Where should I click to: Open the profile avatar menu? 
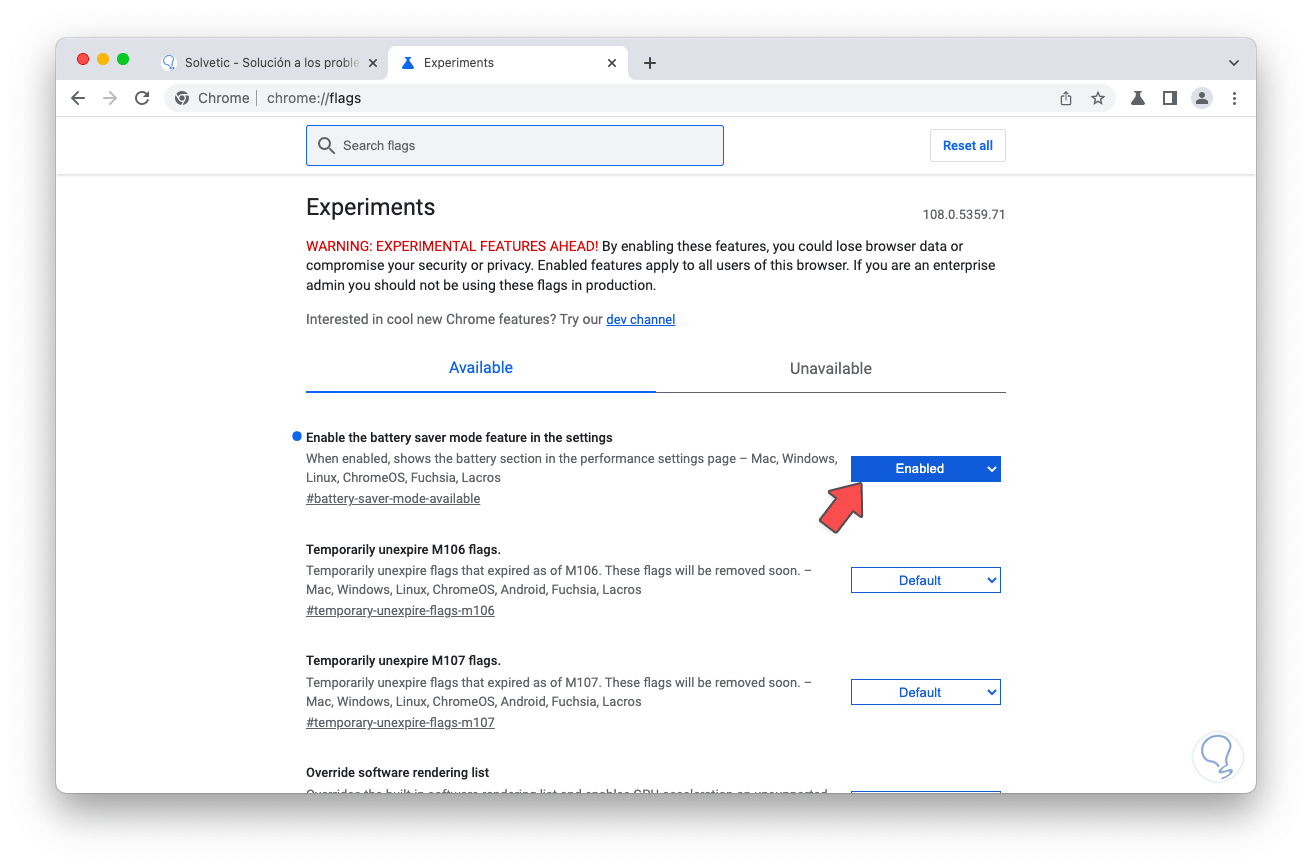tap(1202, 98)
